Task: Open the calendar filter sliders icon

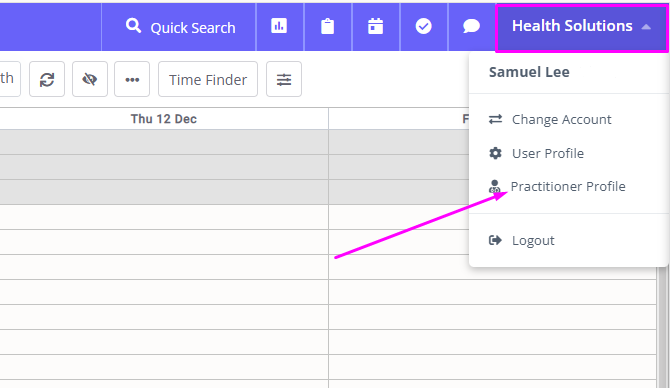Action: pyautogui.click(x=284, y=79)
